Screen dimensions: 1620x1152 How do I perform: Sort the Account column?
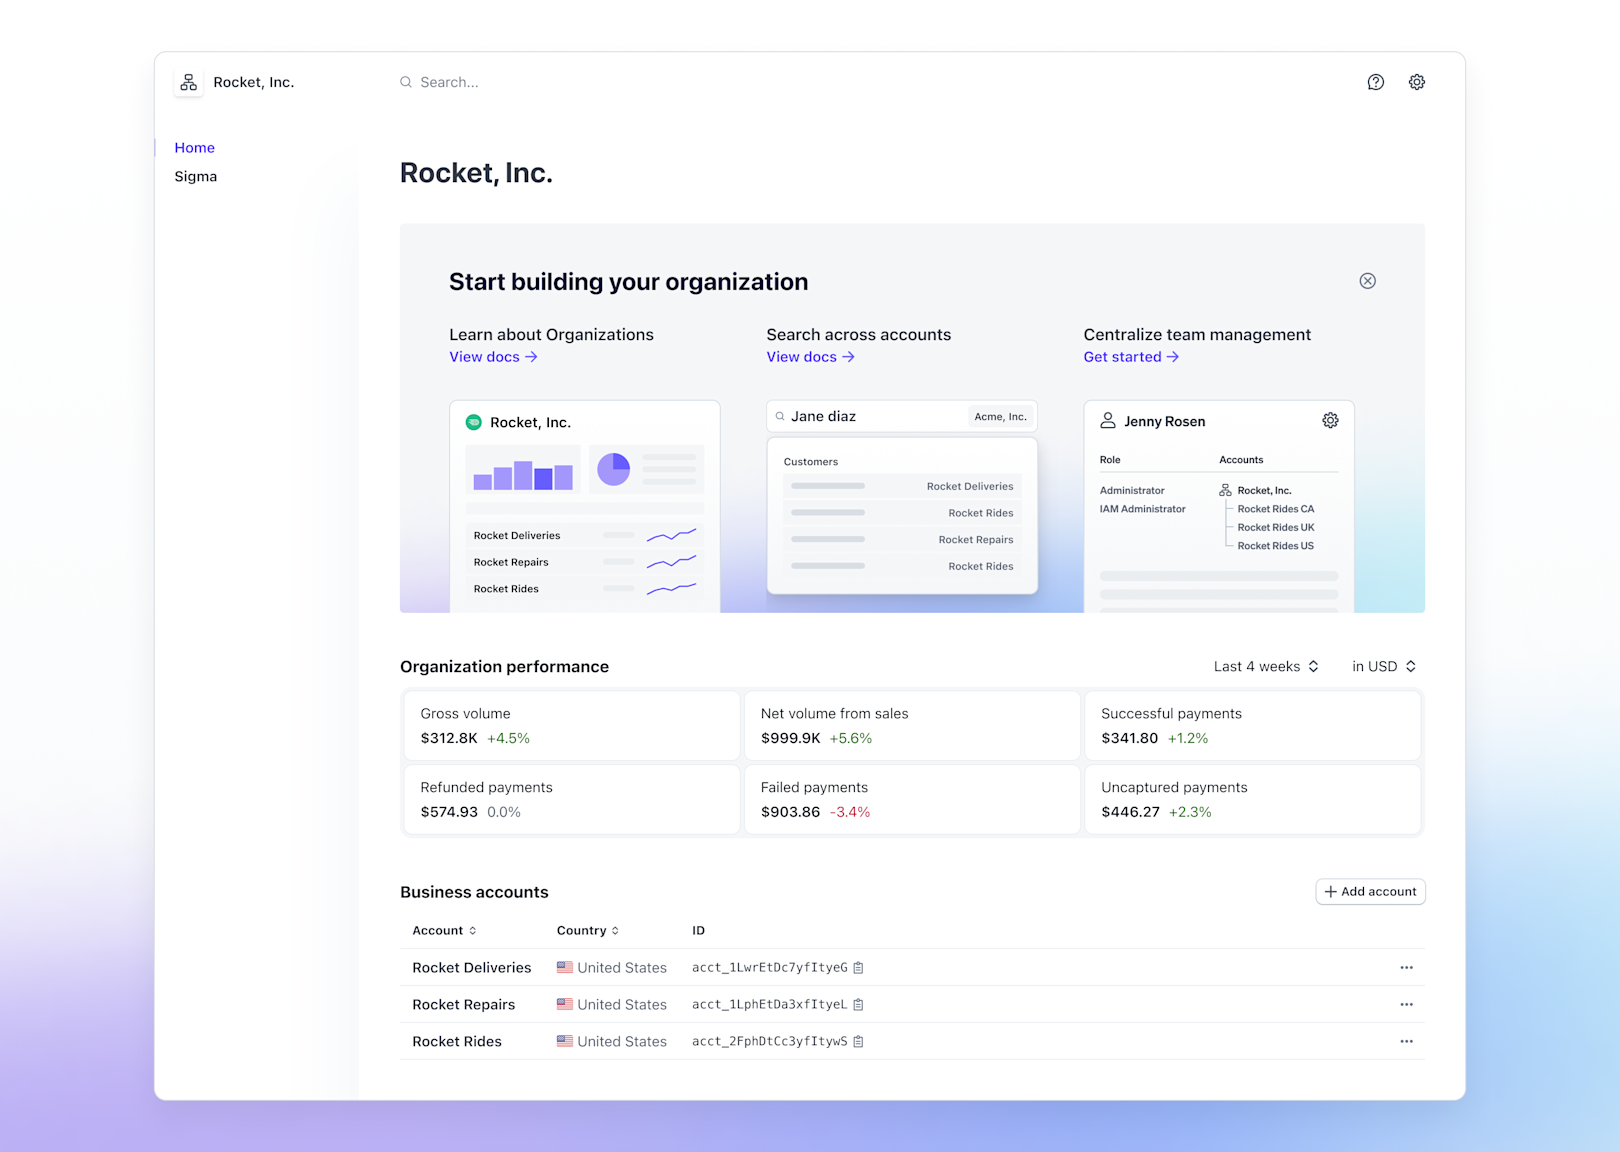coord(443,930)
